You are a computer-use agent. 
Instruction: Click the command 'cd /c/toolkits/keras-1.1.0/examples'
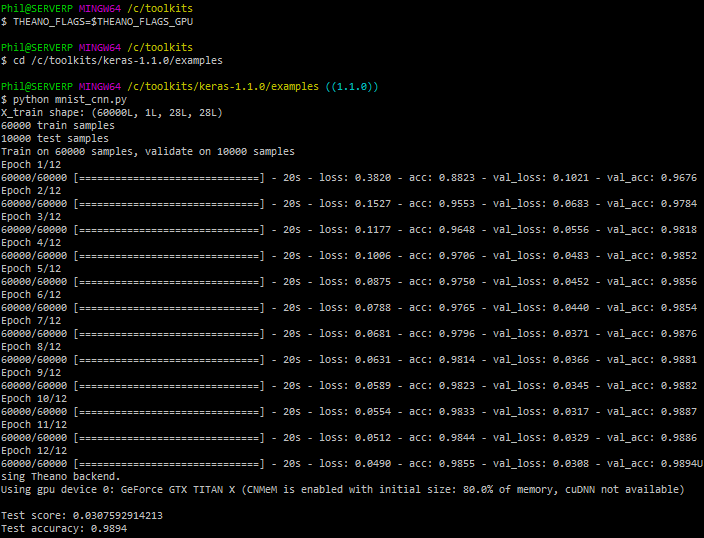(x=118, y=61)
